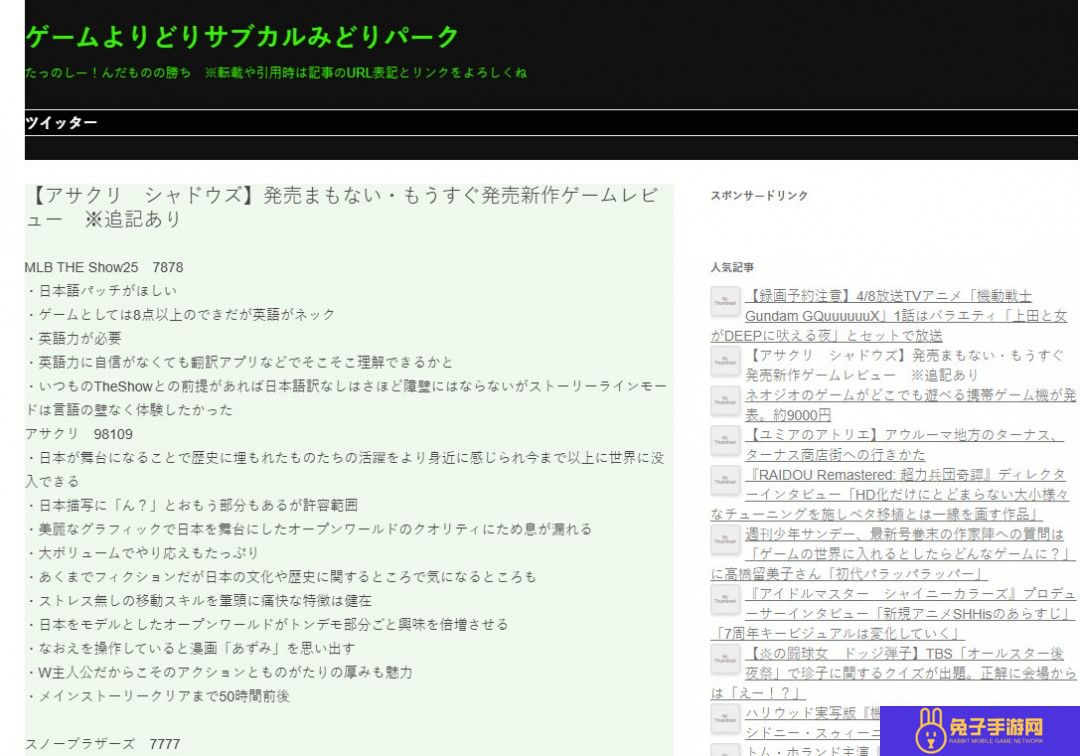Open the sidebar link 【ユミアのアトリエ】

coord(904,445)
